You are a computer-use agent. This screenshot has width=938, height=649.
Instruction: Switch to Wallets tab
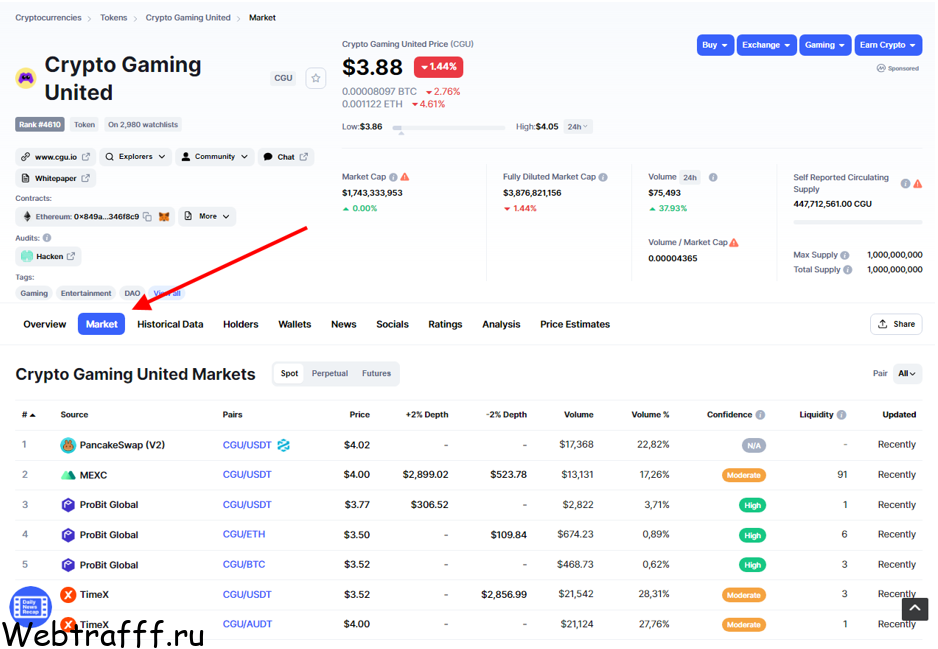click(x=294, y=324)
